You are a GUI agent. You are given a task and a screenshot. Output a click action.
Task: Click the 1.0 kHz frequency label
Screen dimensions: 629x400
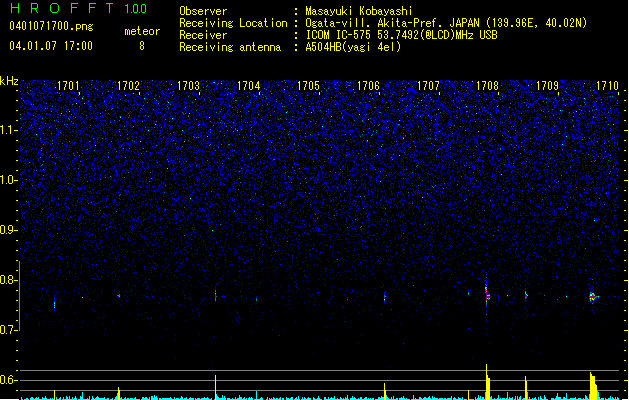pos(8,180)
